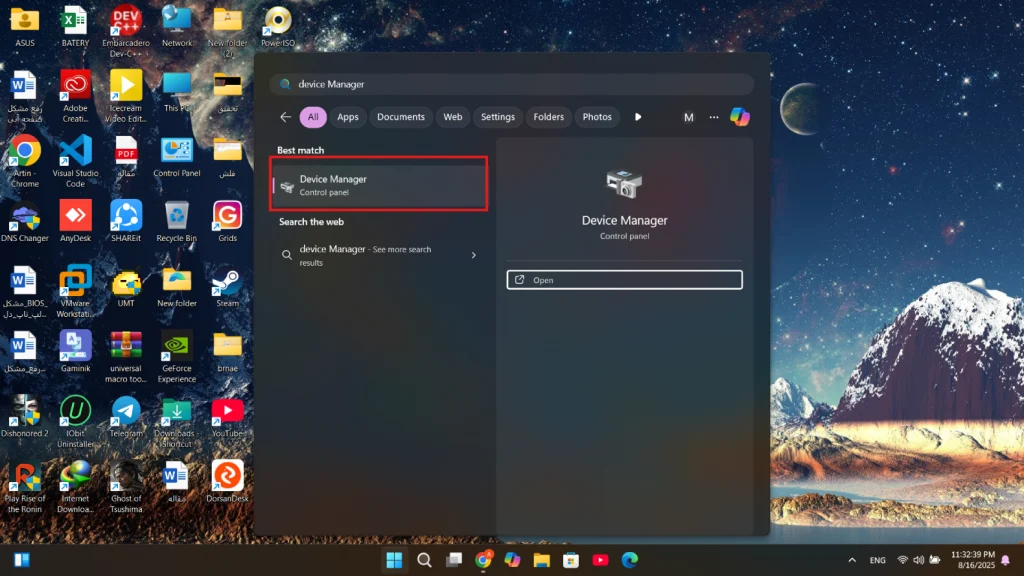
Task: Open File Explorer from the taskbar
Action: tap(541, 560)
